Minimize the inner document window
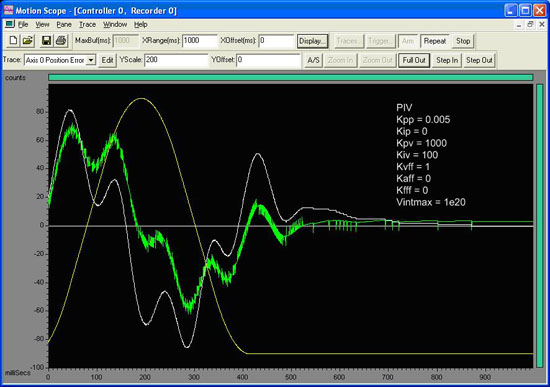This screenshot has width=550, height=387. (x=519, y=24)
